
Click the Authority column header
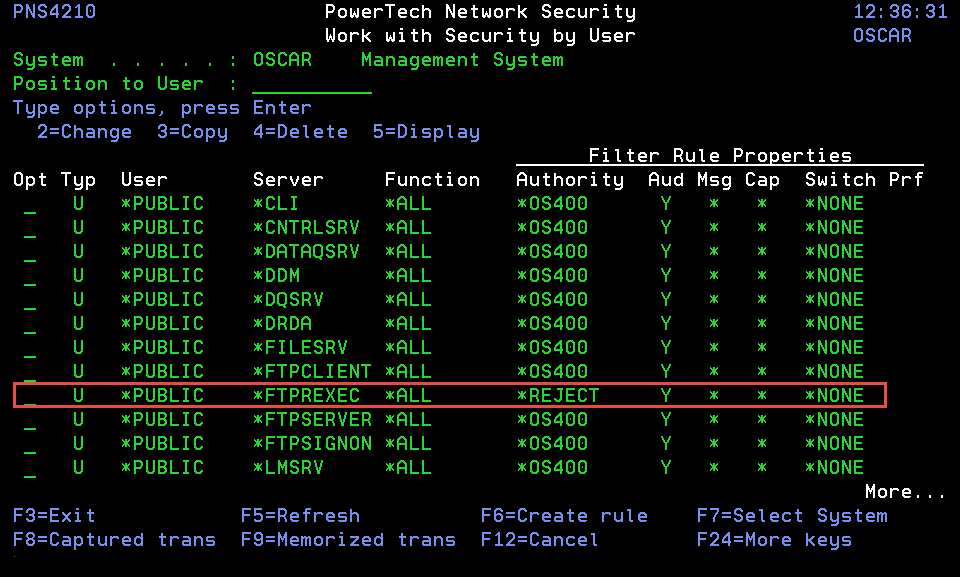pyautogui.click(x=570, y=180)
